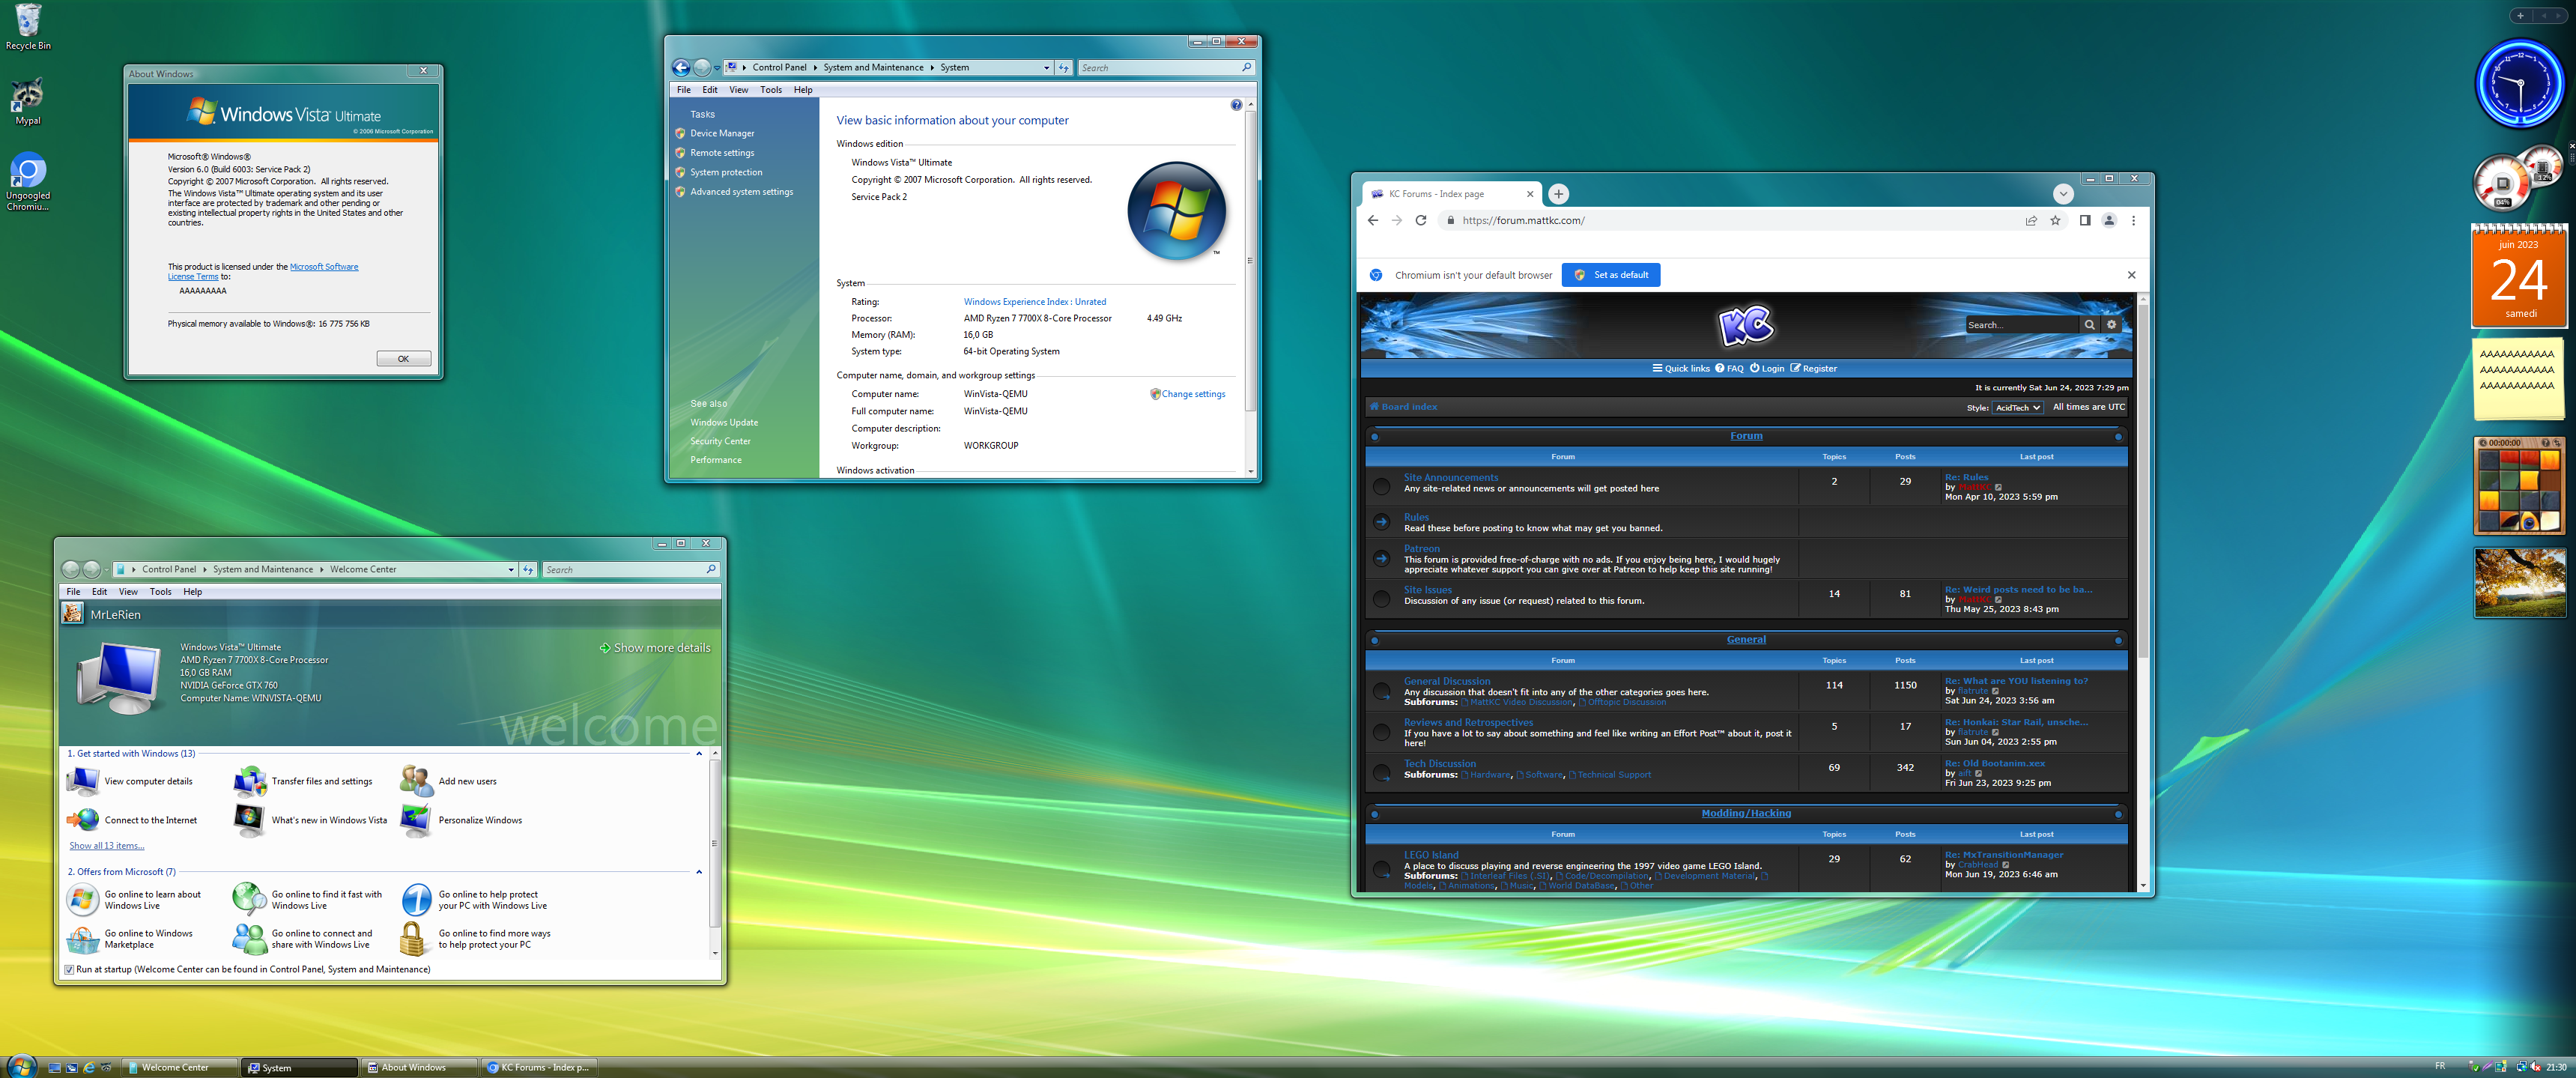This screenshot has height=1078, width=2576.
Task: Click Switch between windows in Quick Launch
Action: pyautogui.click(x=72, y=1067)
